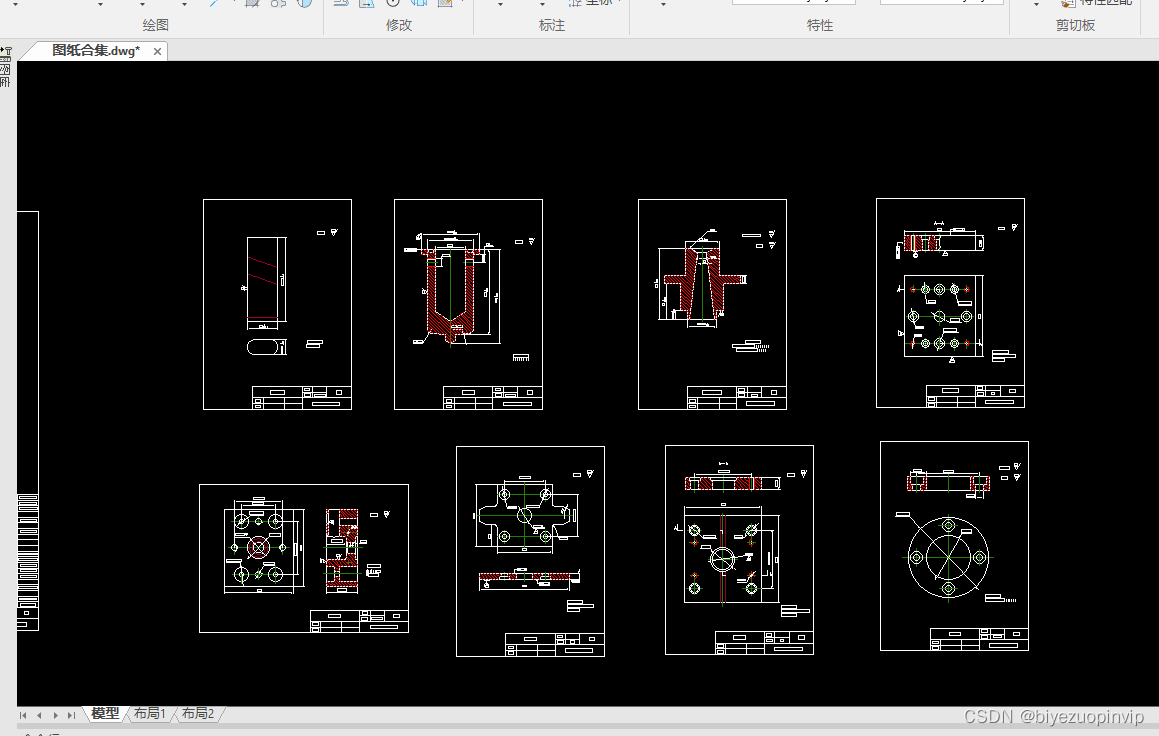Viewport: 1159px width, 736px height.
Task: Select the slot-shaped part drawing sheet
Action: click(277, 304)
